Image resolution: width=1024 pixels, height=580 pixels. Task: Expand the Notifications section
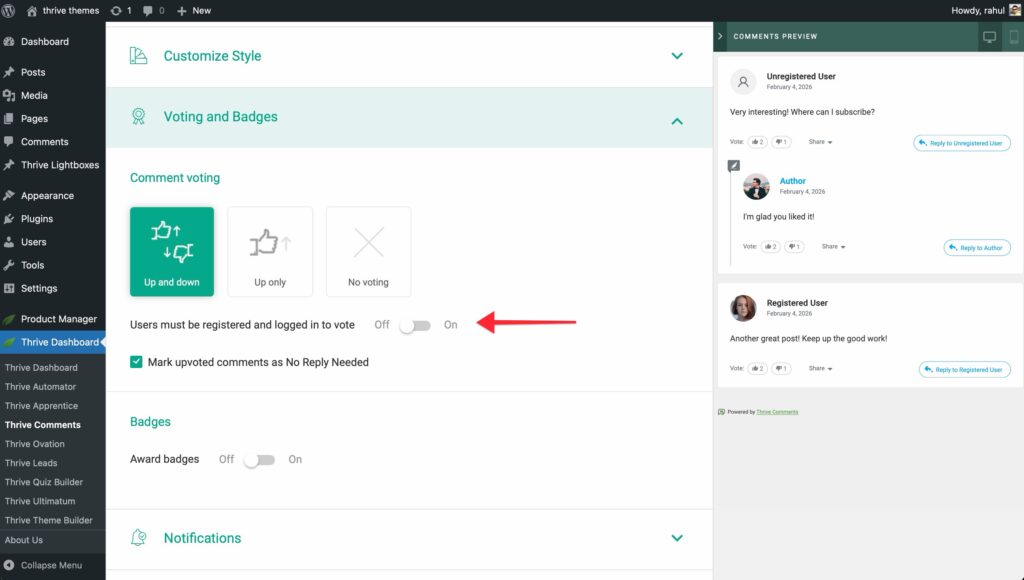(677, 538)
